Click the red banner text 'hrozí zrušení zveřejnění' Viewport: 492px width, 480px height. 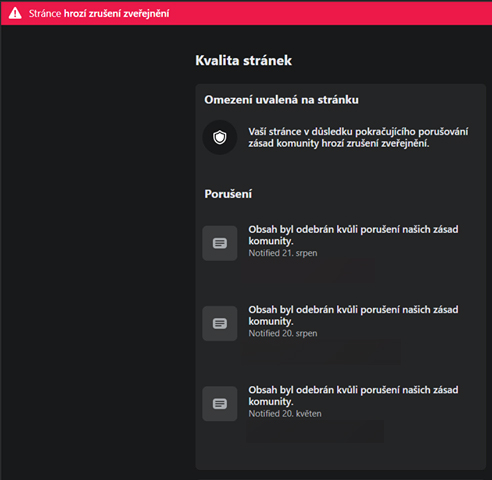click(x=116, y=14)
